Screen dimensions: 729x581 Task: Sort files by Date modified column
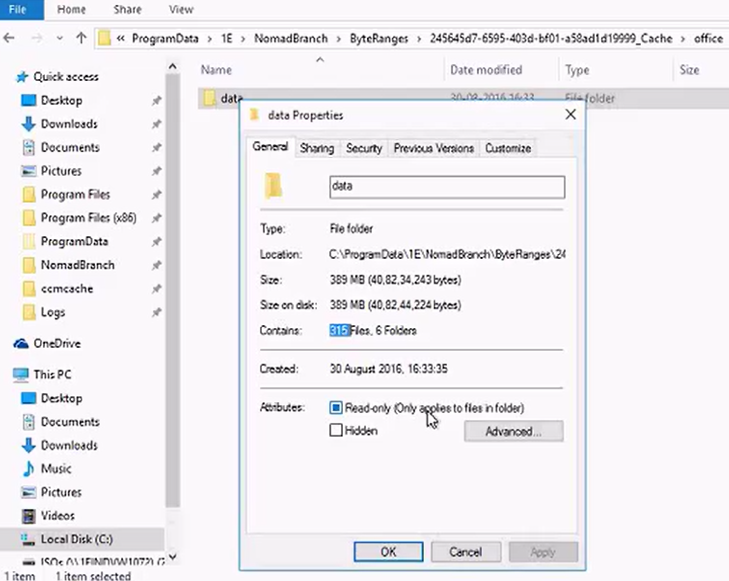coord(486,70)
